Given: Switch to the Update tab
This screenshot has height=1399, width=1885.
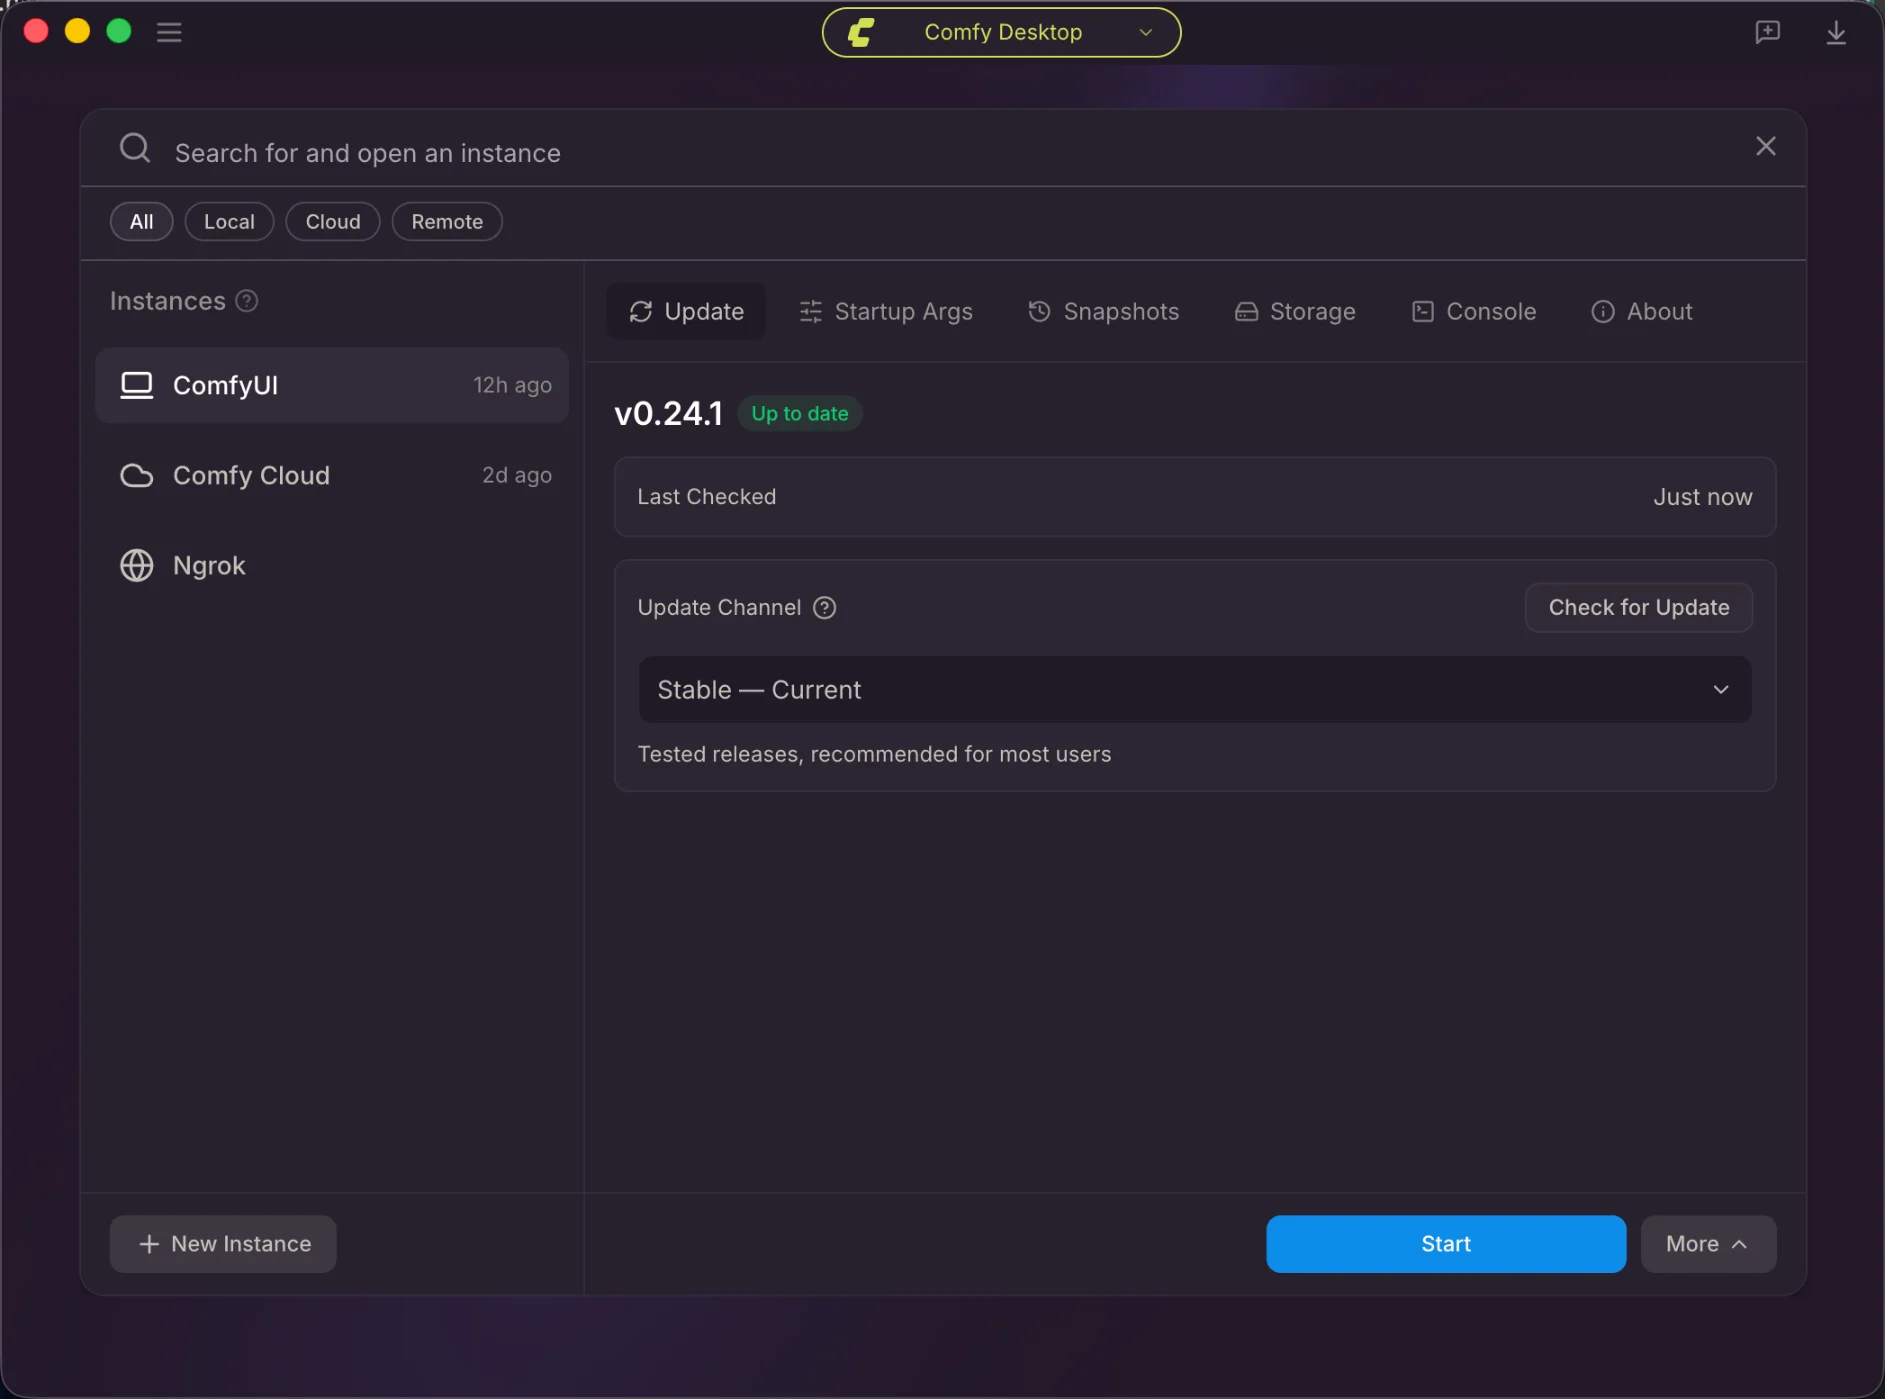Looking at the screenshot, I should point(686,311).
